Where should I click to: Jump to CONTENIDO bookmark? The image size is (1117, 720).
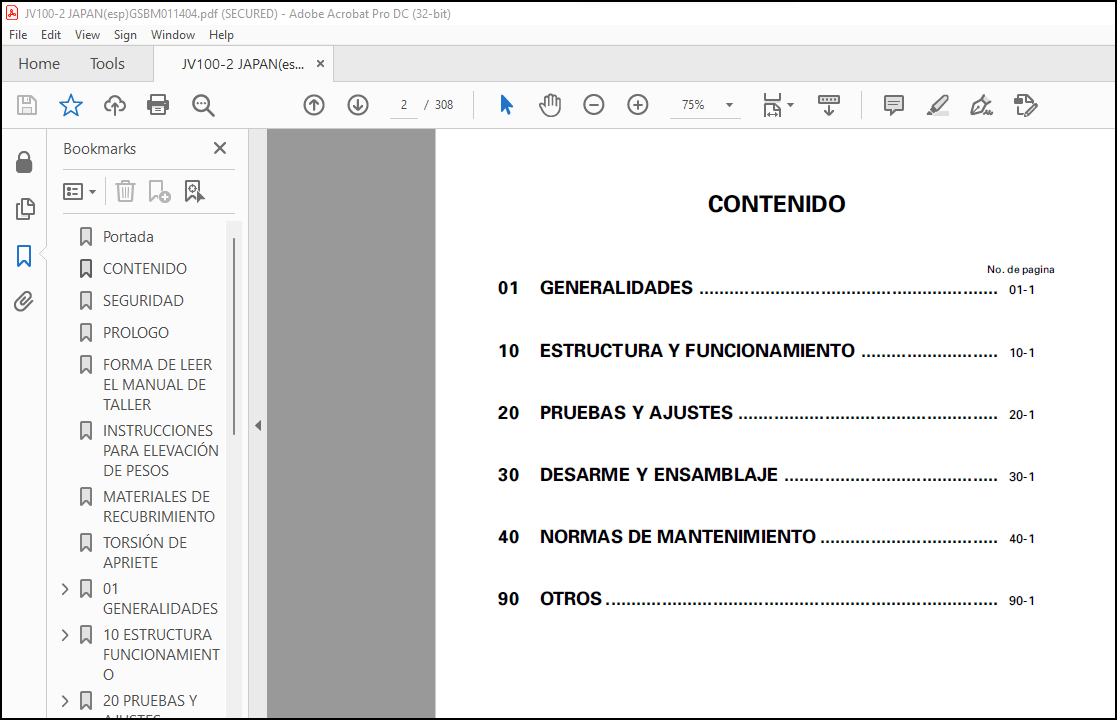coord(145,268)
